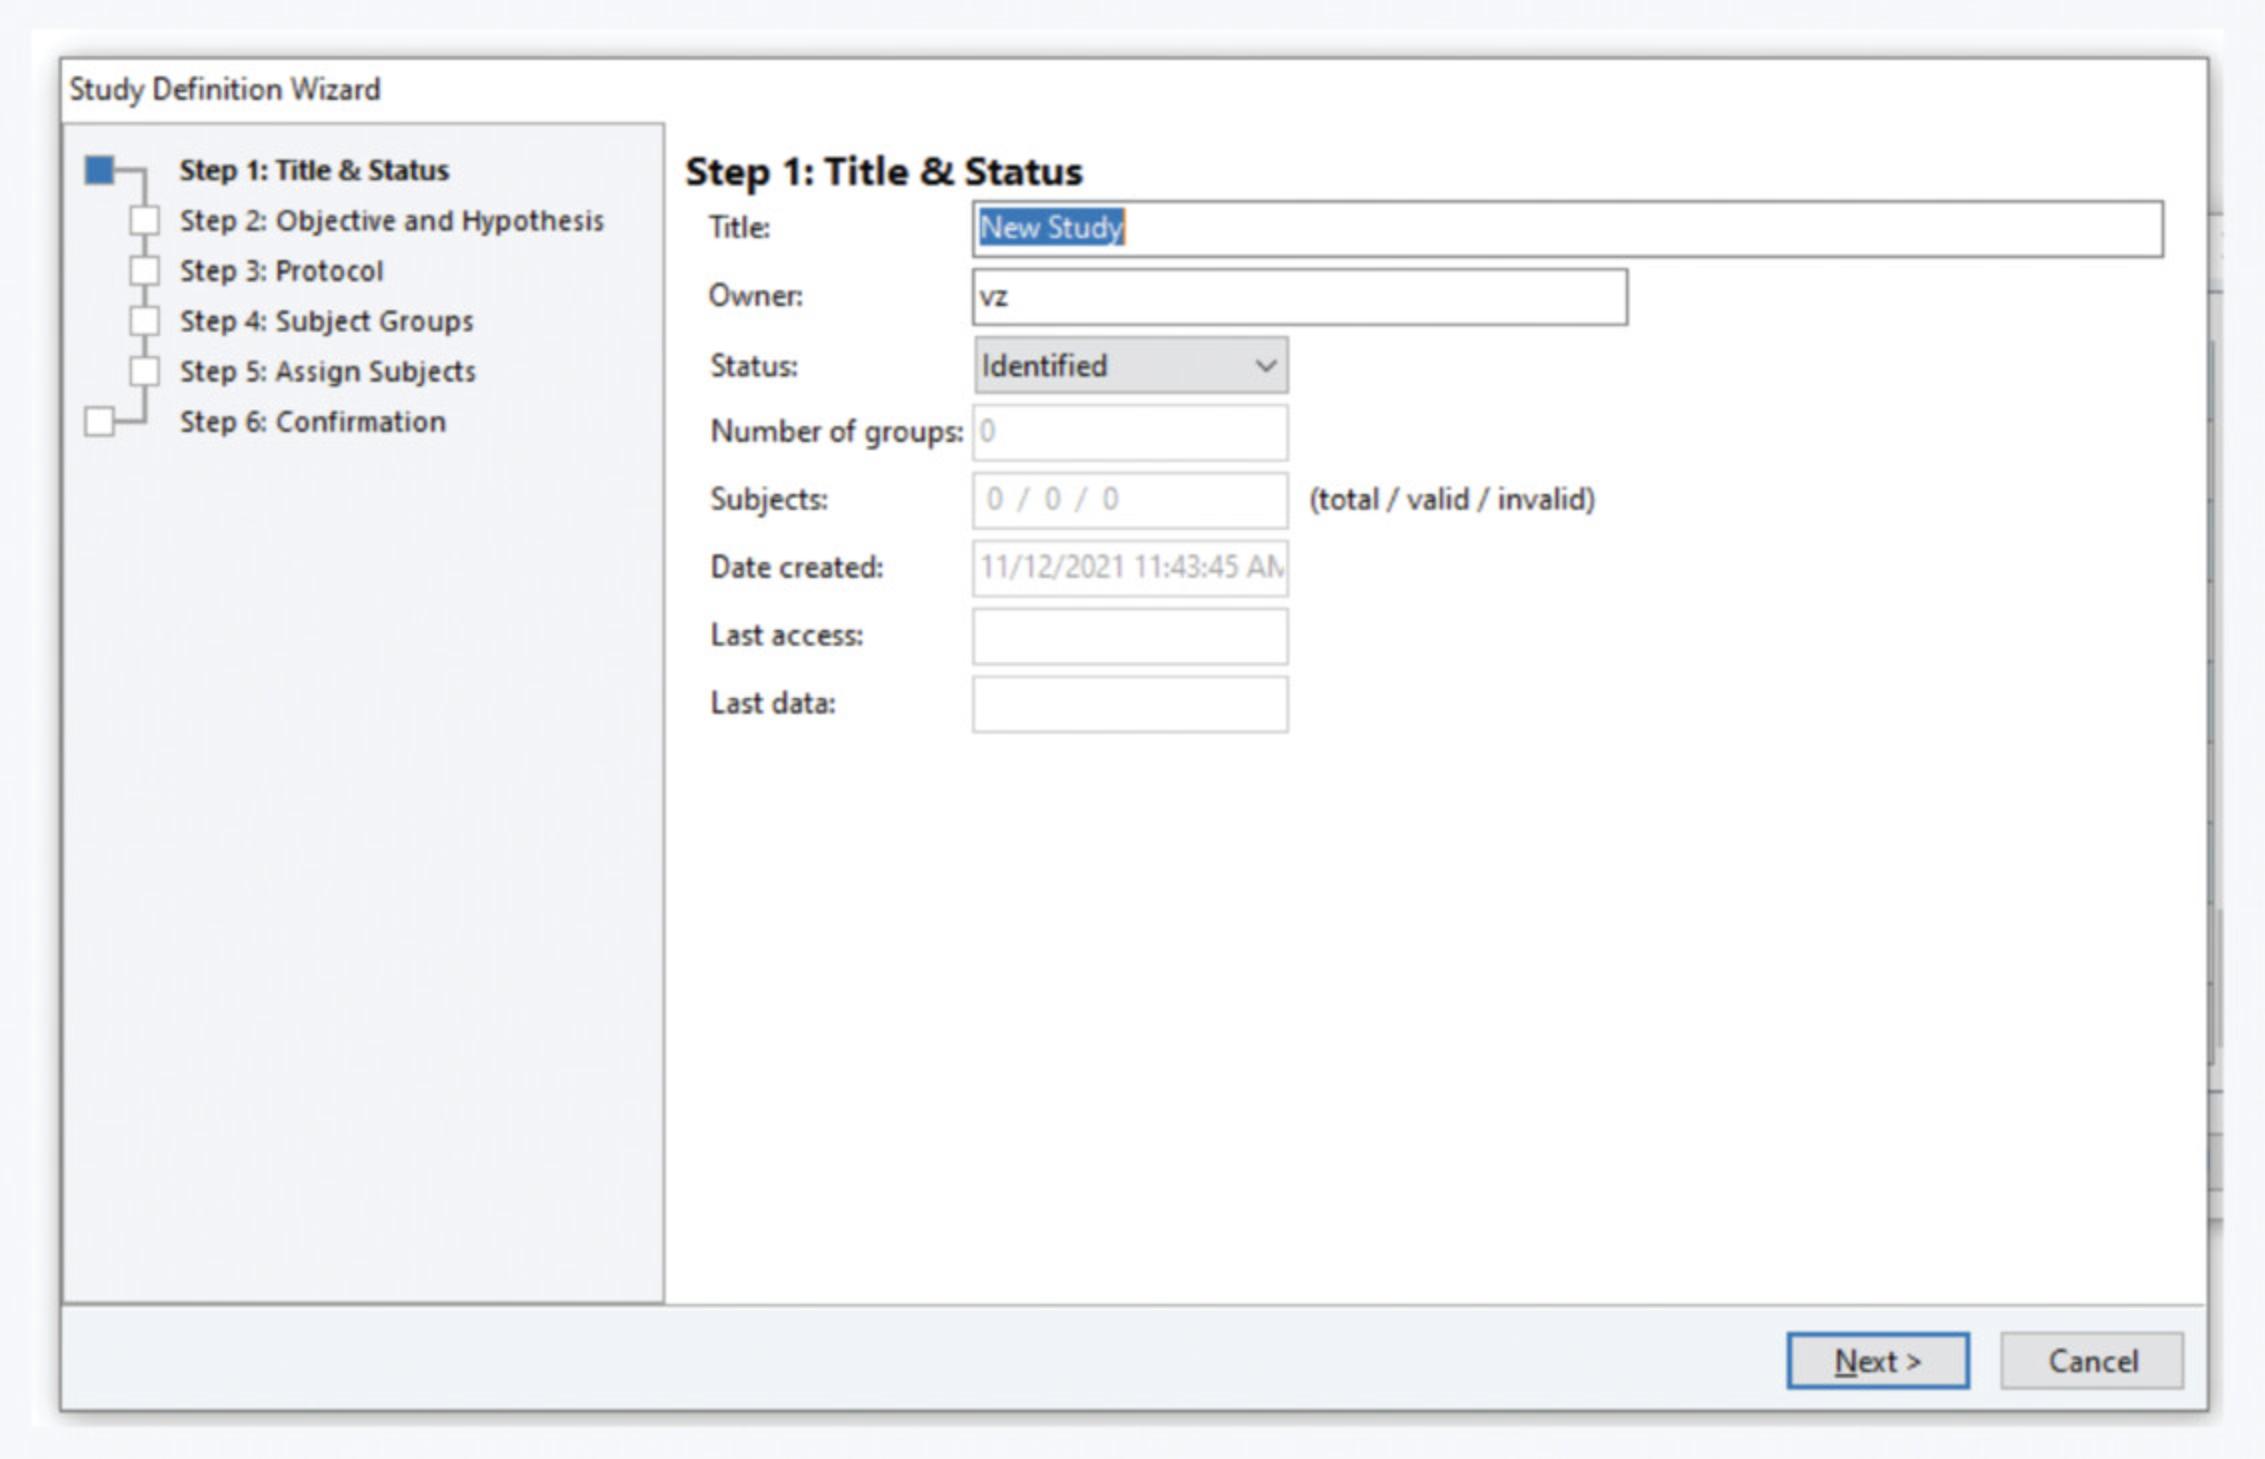Click the "Date created:" label

tap(797, 567)
